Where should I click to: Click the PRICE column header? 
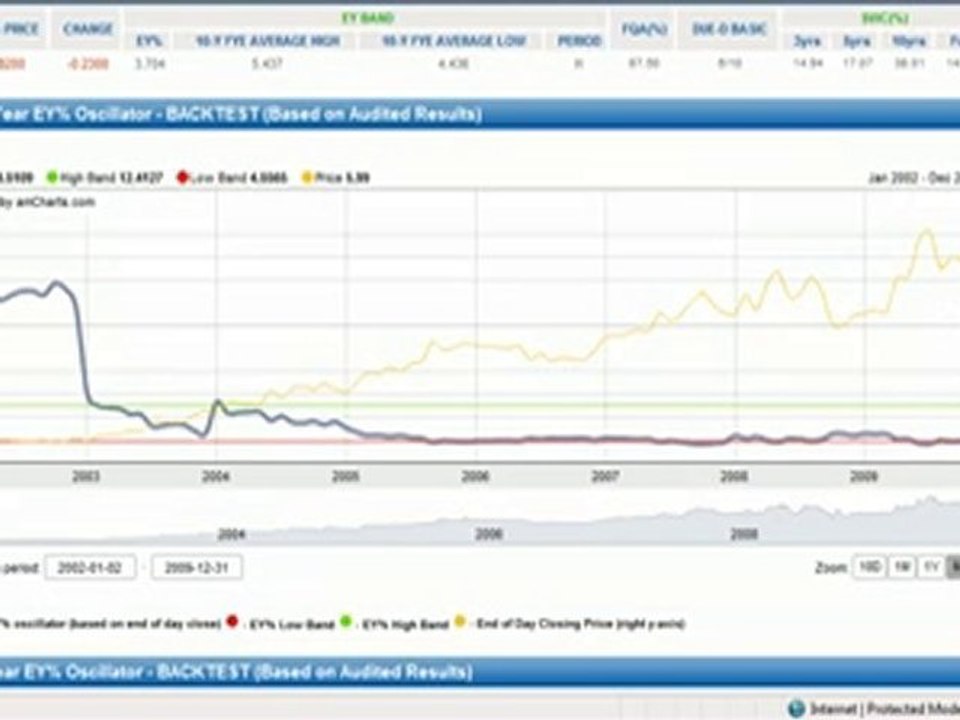tap(20, 29)
